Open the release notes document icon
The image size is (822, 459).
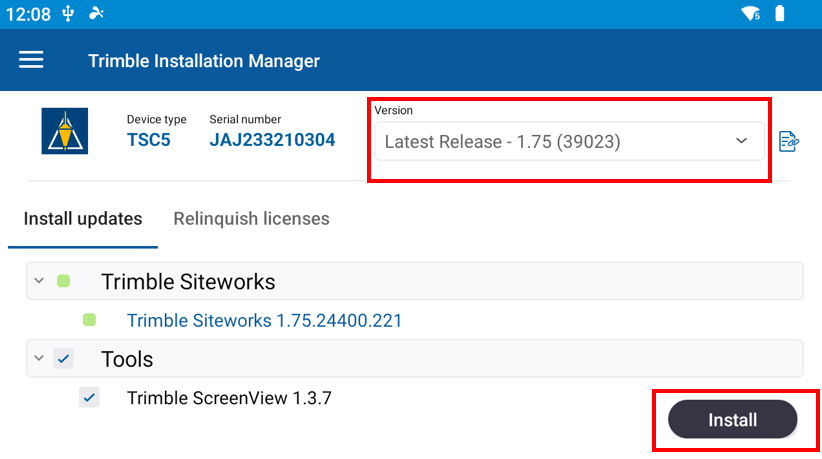(788, 141)
